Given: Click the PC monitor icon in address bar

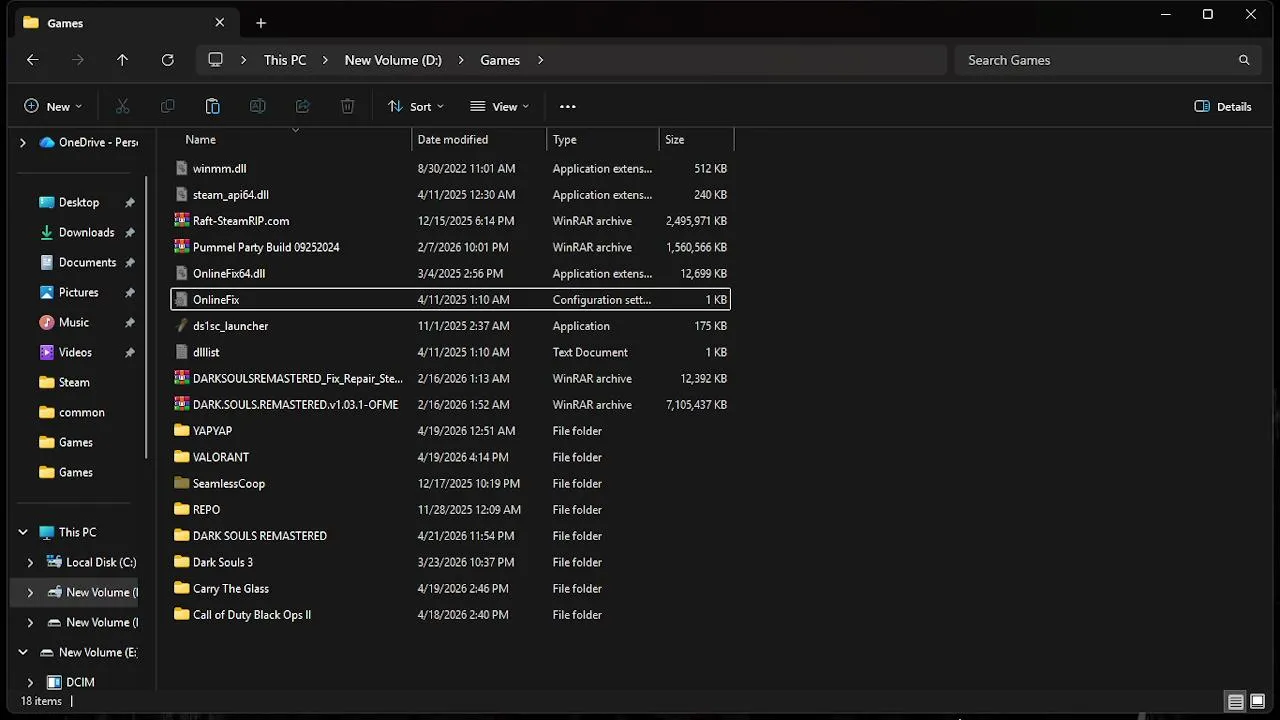Looking at the screenshot, I should pyautogui.click(x=215, y=60).
